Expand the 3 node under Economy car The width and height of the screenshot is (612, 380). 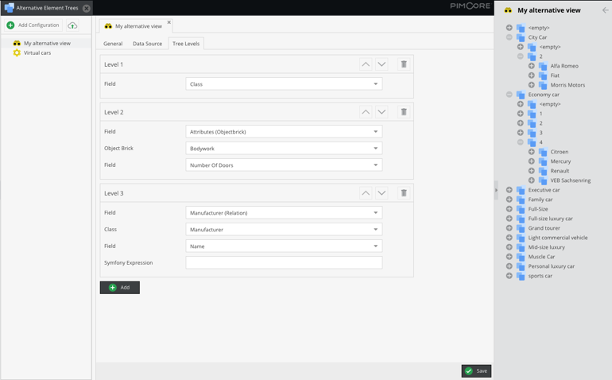520,133
